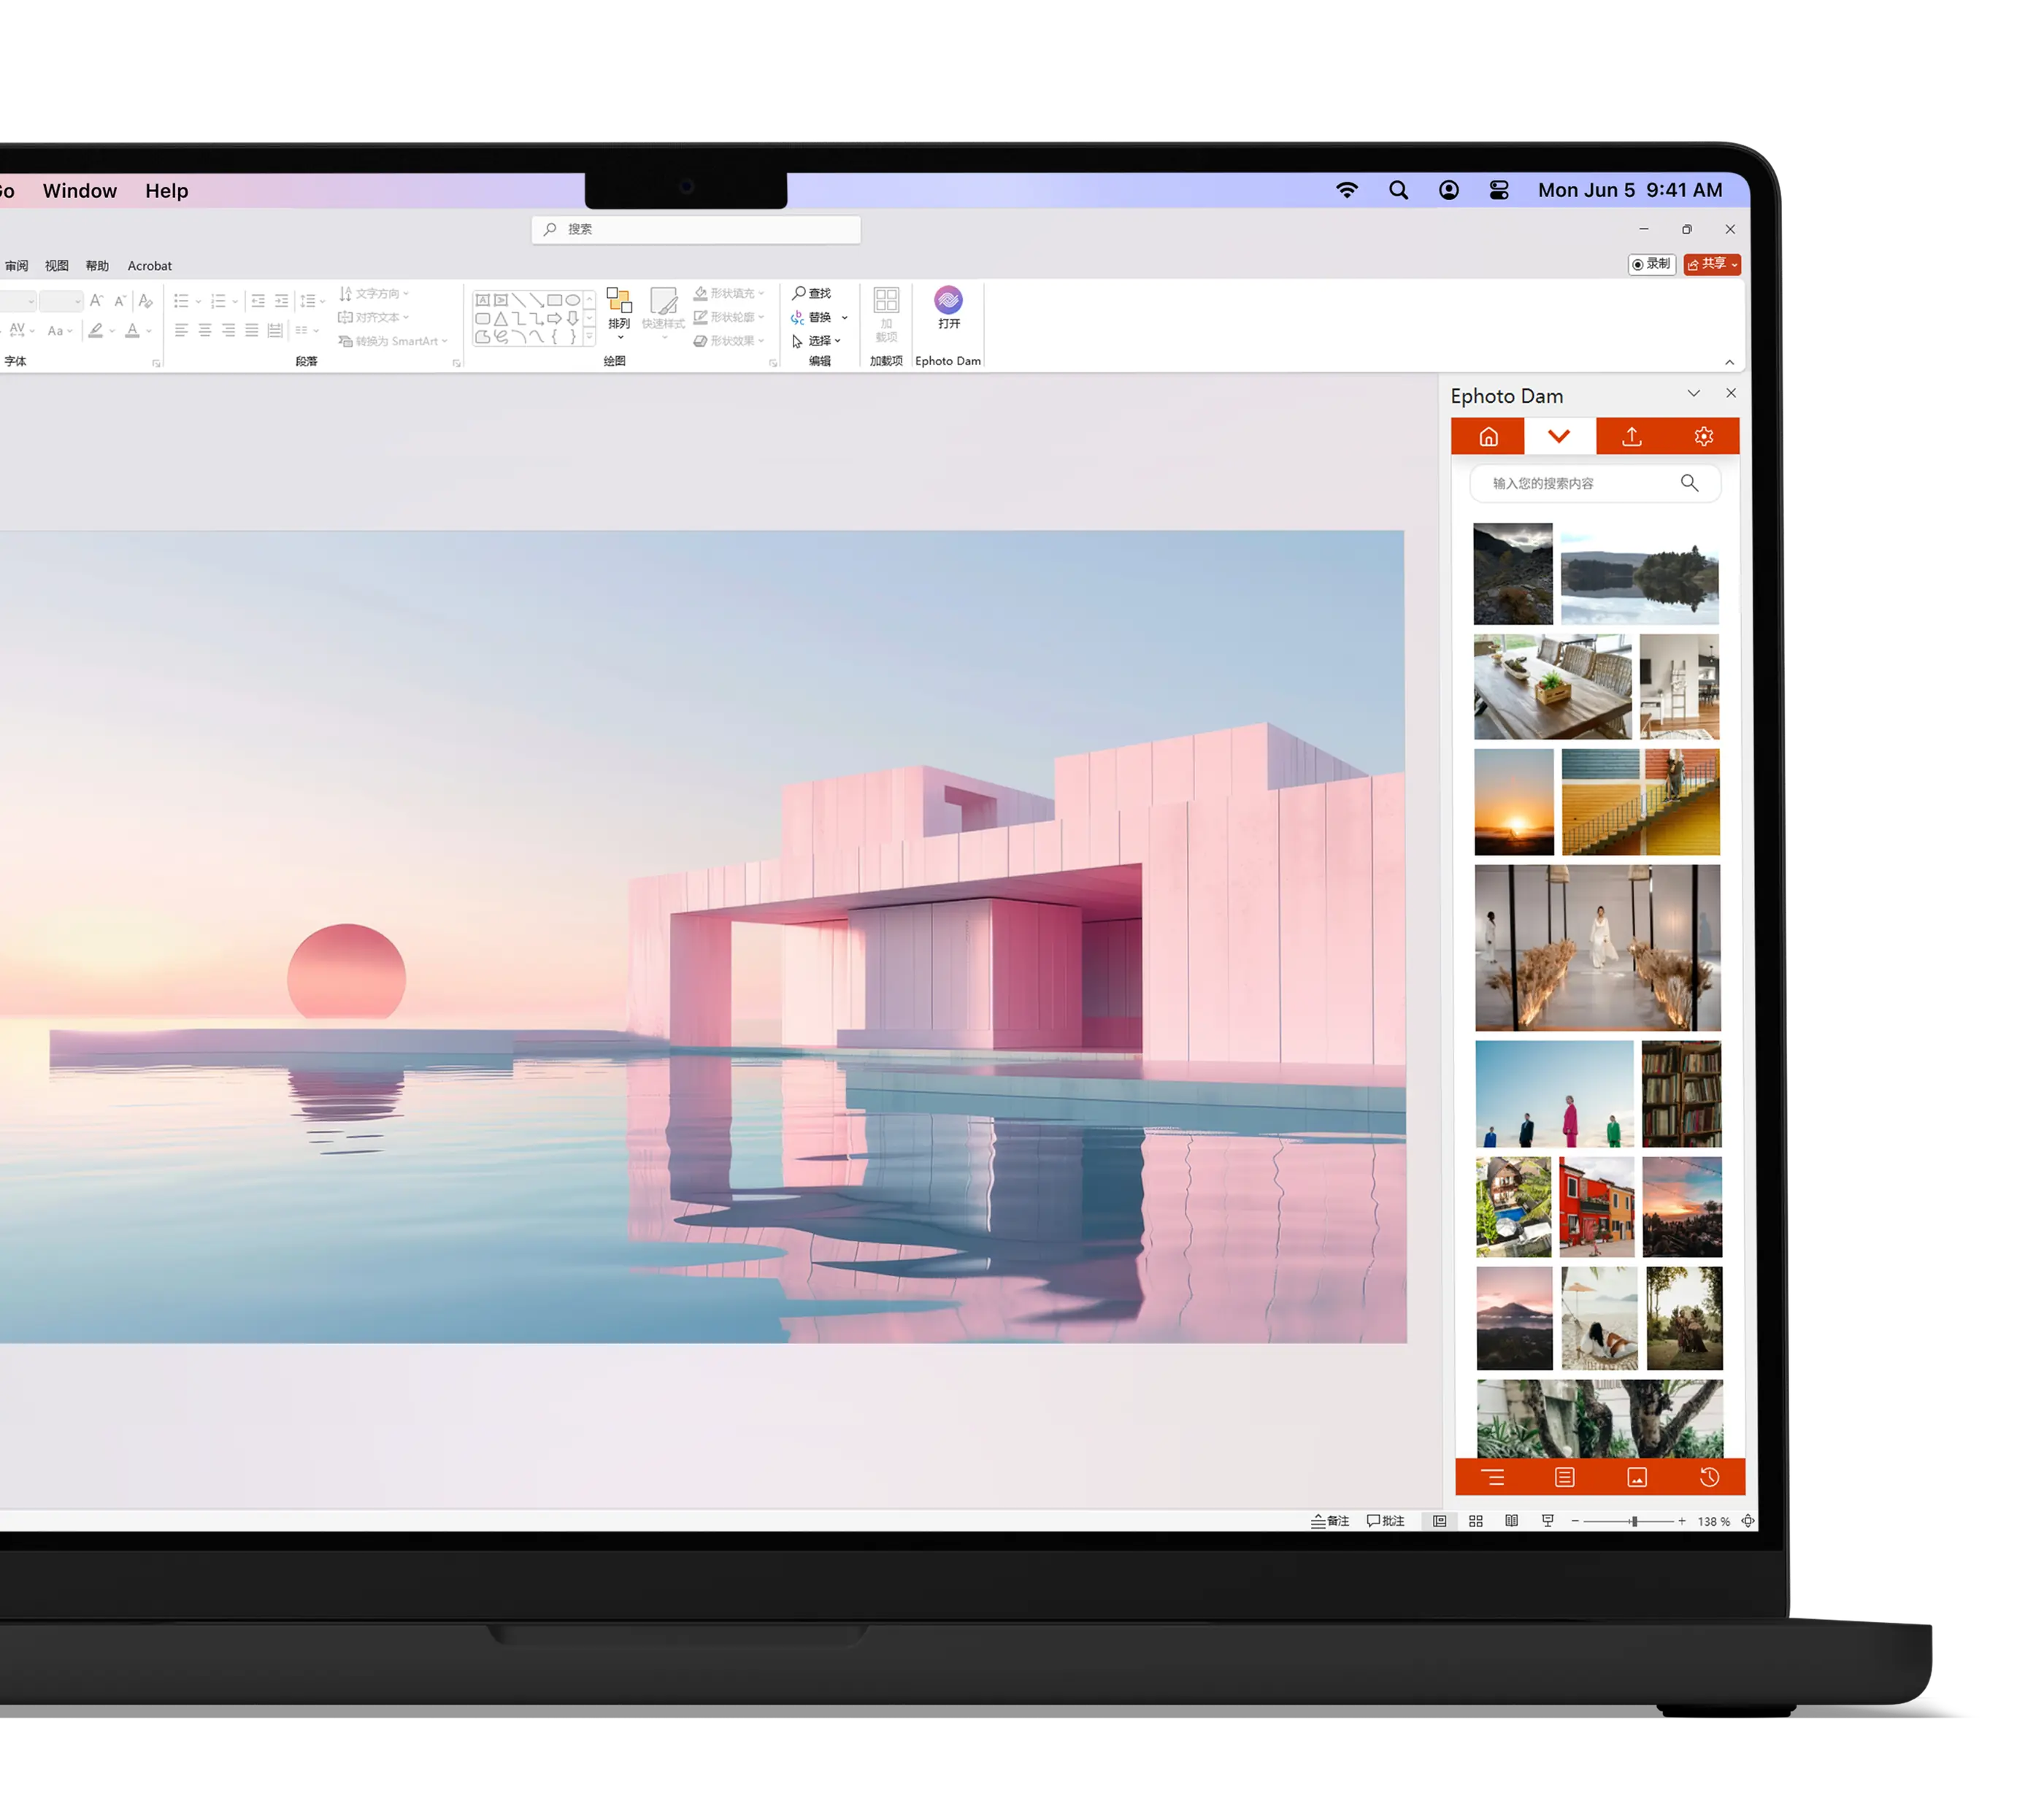Click the home icon in Ephoto Dam panel
This screenshot has width=2044, height=1817.
coord(1488,437)
